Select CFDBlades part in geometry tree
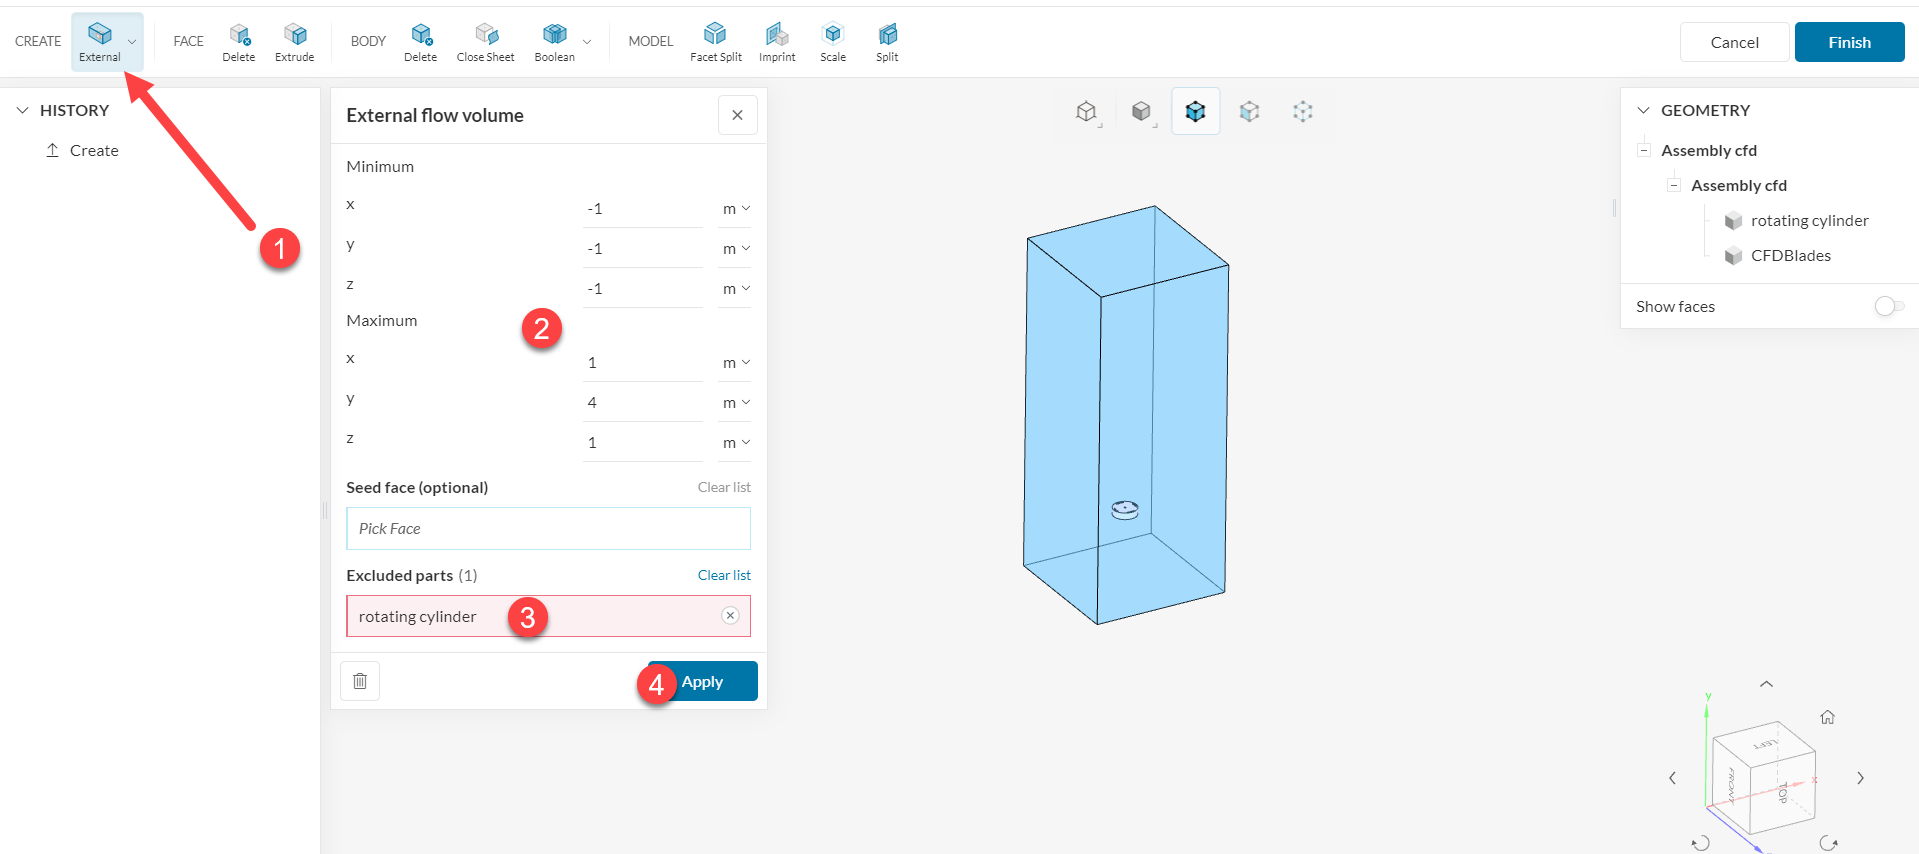 click(1790, 255)
